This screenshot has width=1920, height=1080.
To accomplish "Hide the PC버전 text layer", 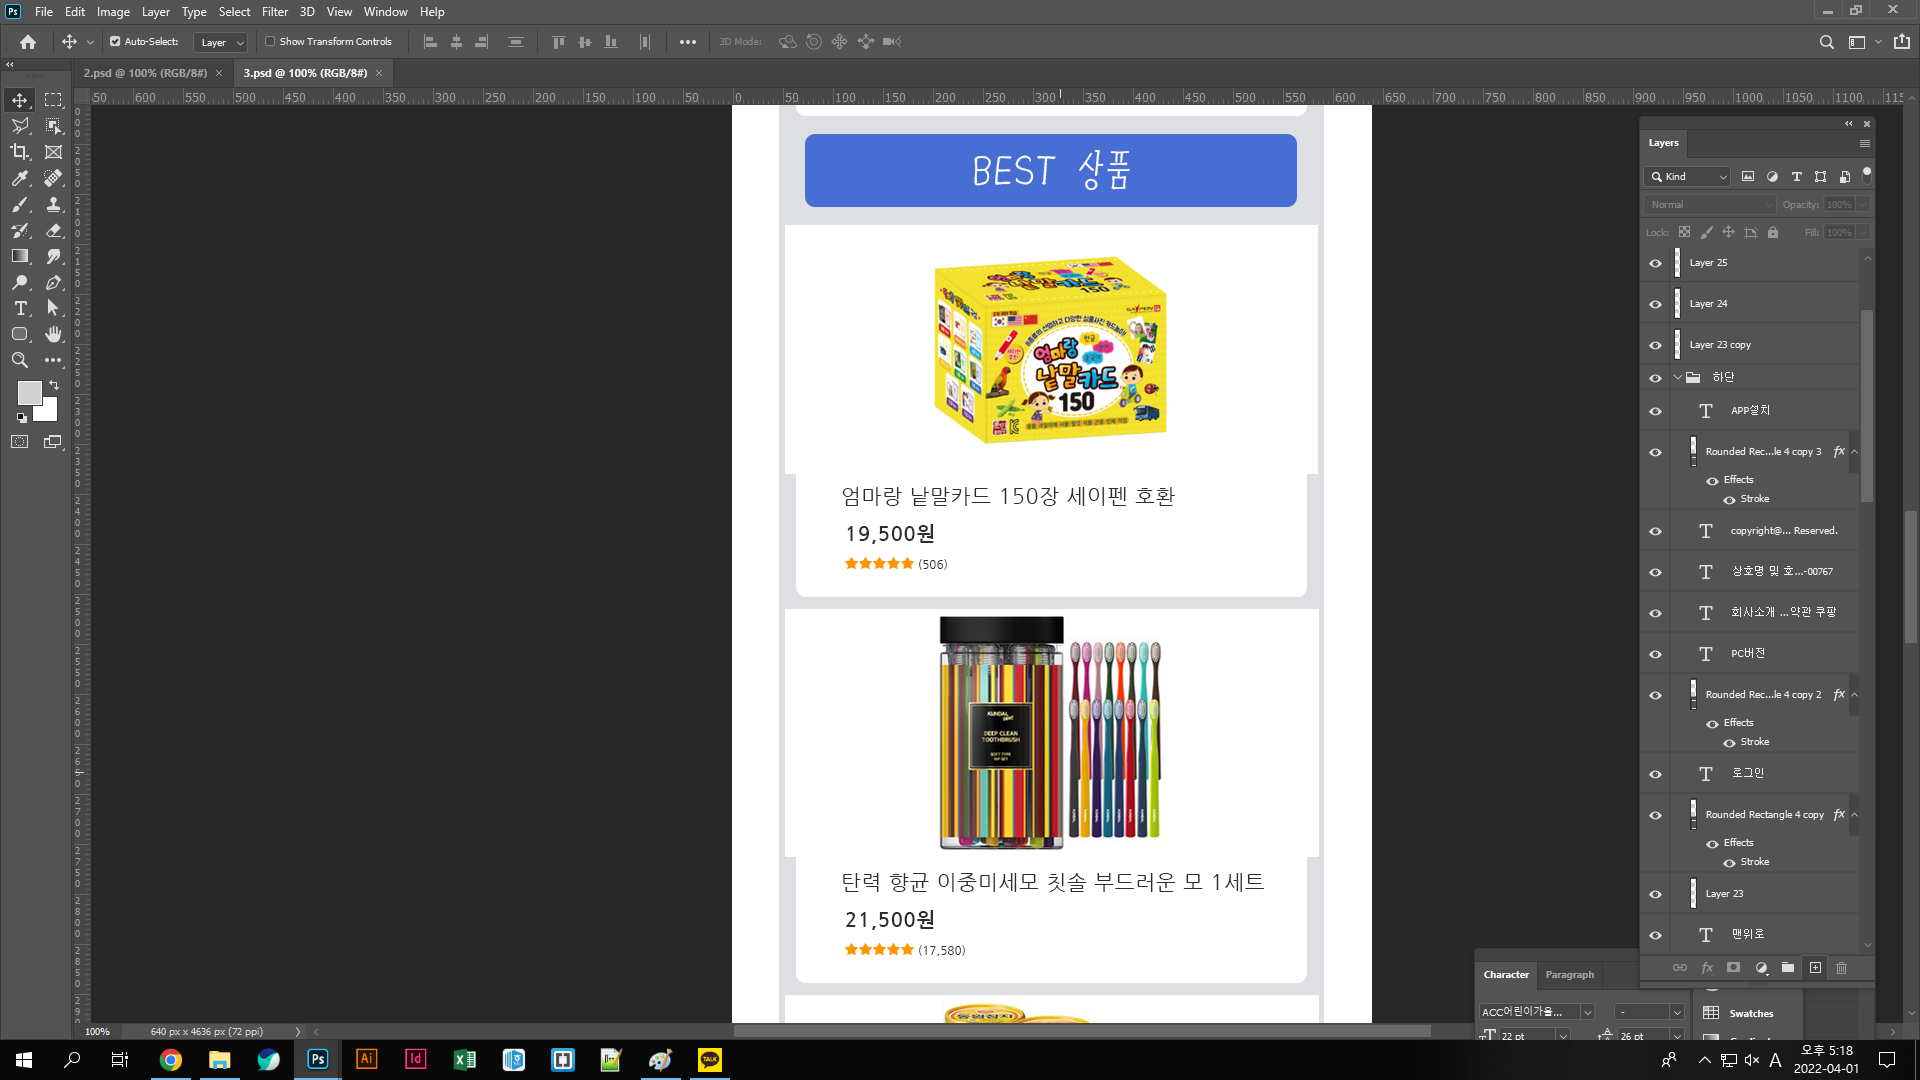I will [1655, 654].
